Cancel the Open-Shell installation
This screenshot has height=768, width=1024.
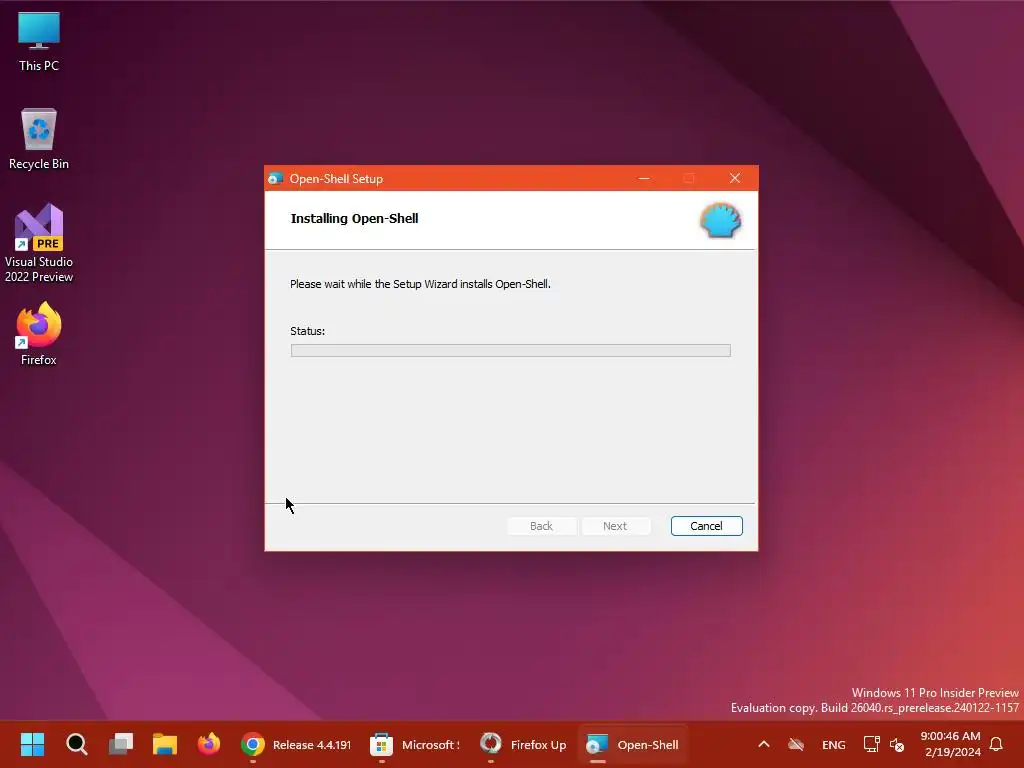(706, 526)
